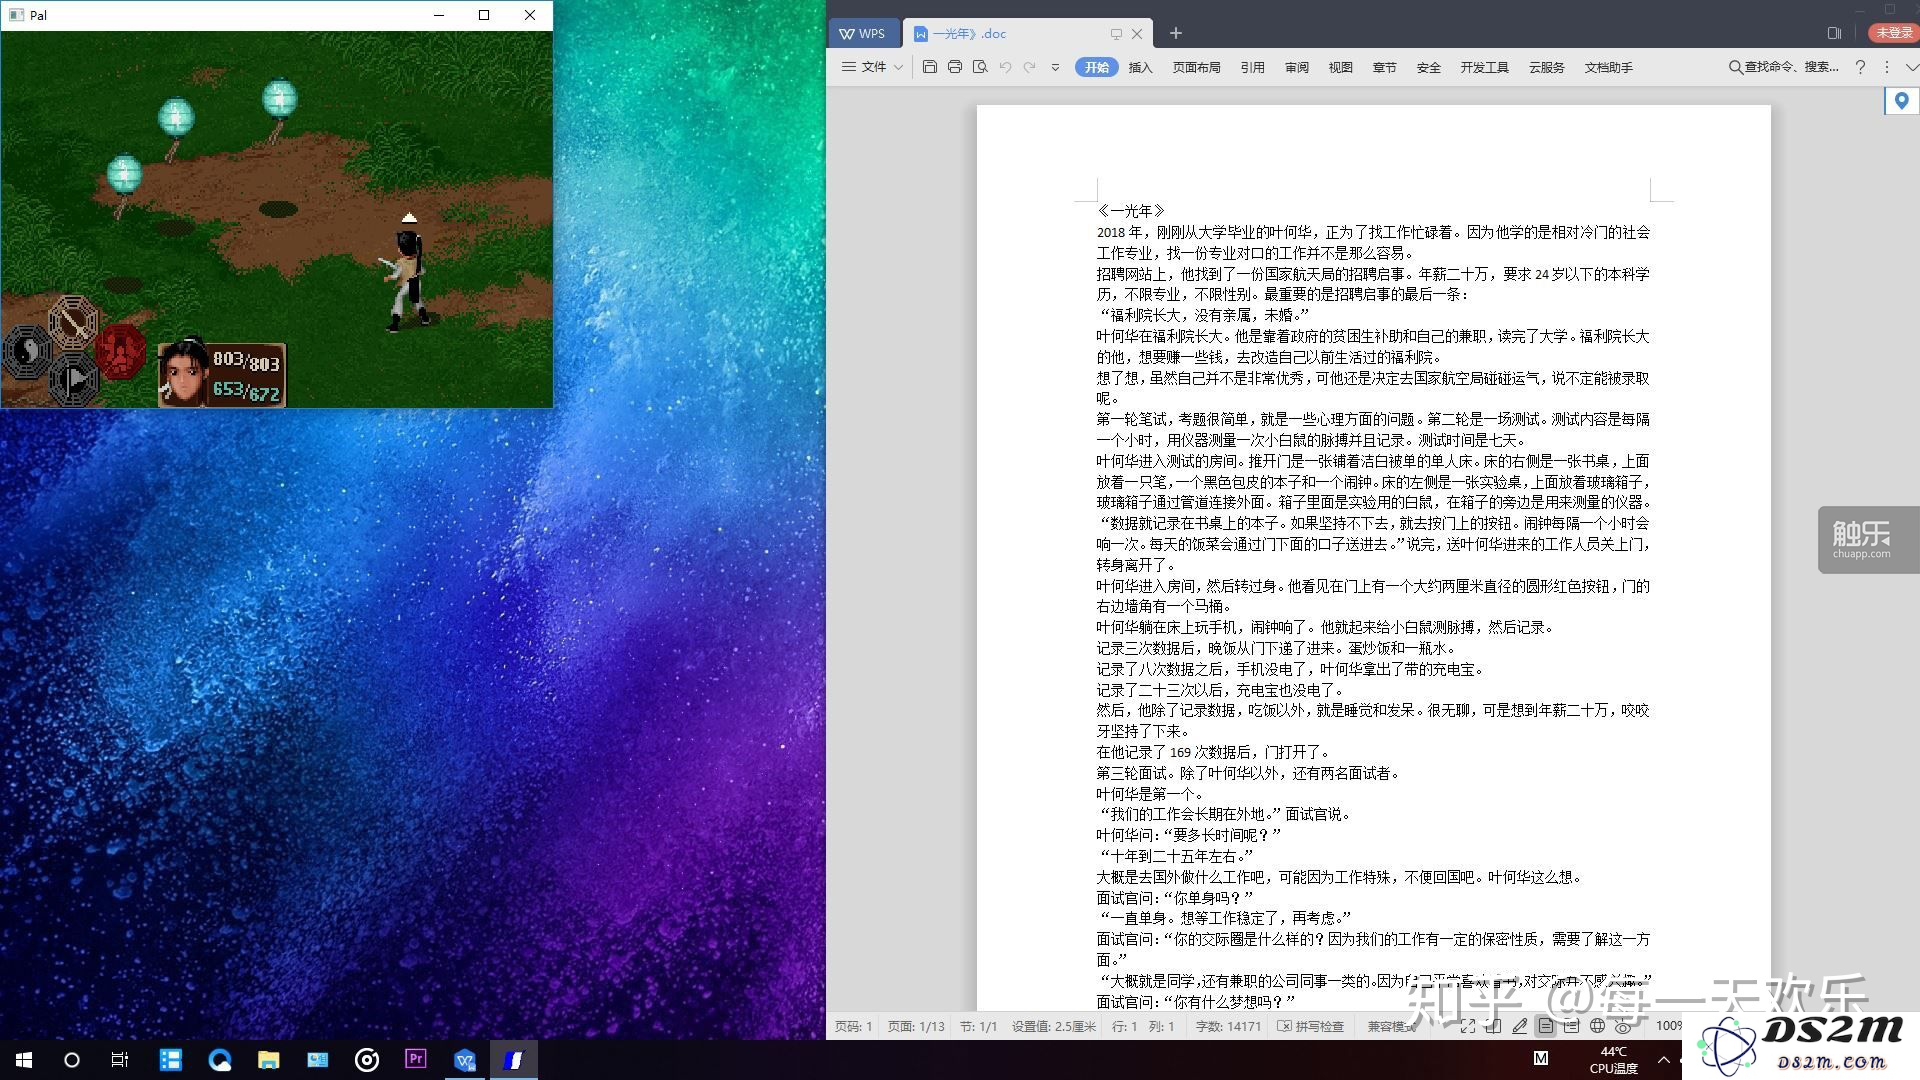Click the WPS sidebar panel toggle icon
The width and height of the screenshot is (1920, 1080).
pos(1834,33)
